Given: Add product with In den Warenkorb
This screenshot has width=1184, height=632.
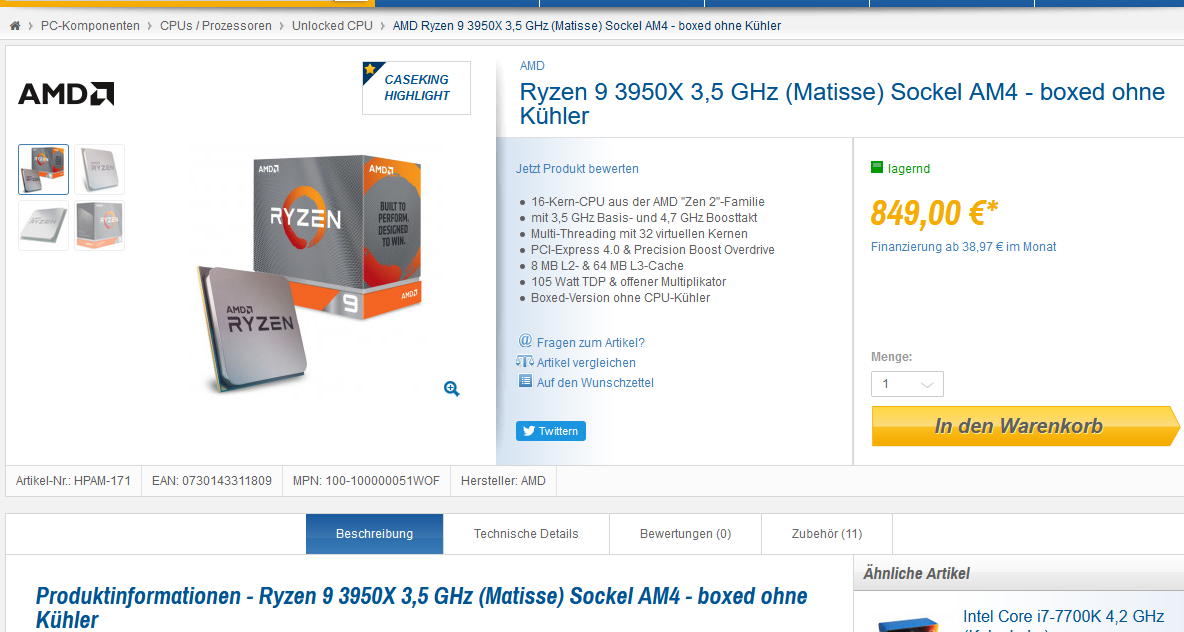Looking at the screenshot, I should (x=1024, y=426).
